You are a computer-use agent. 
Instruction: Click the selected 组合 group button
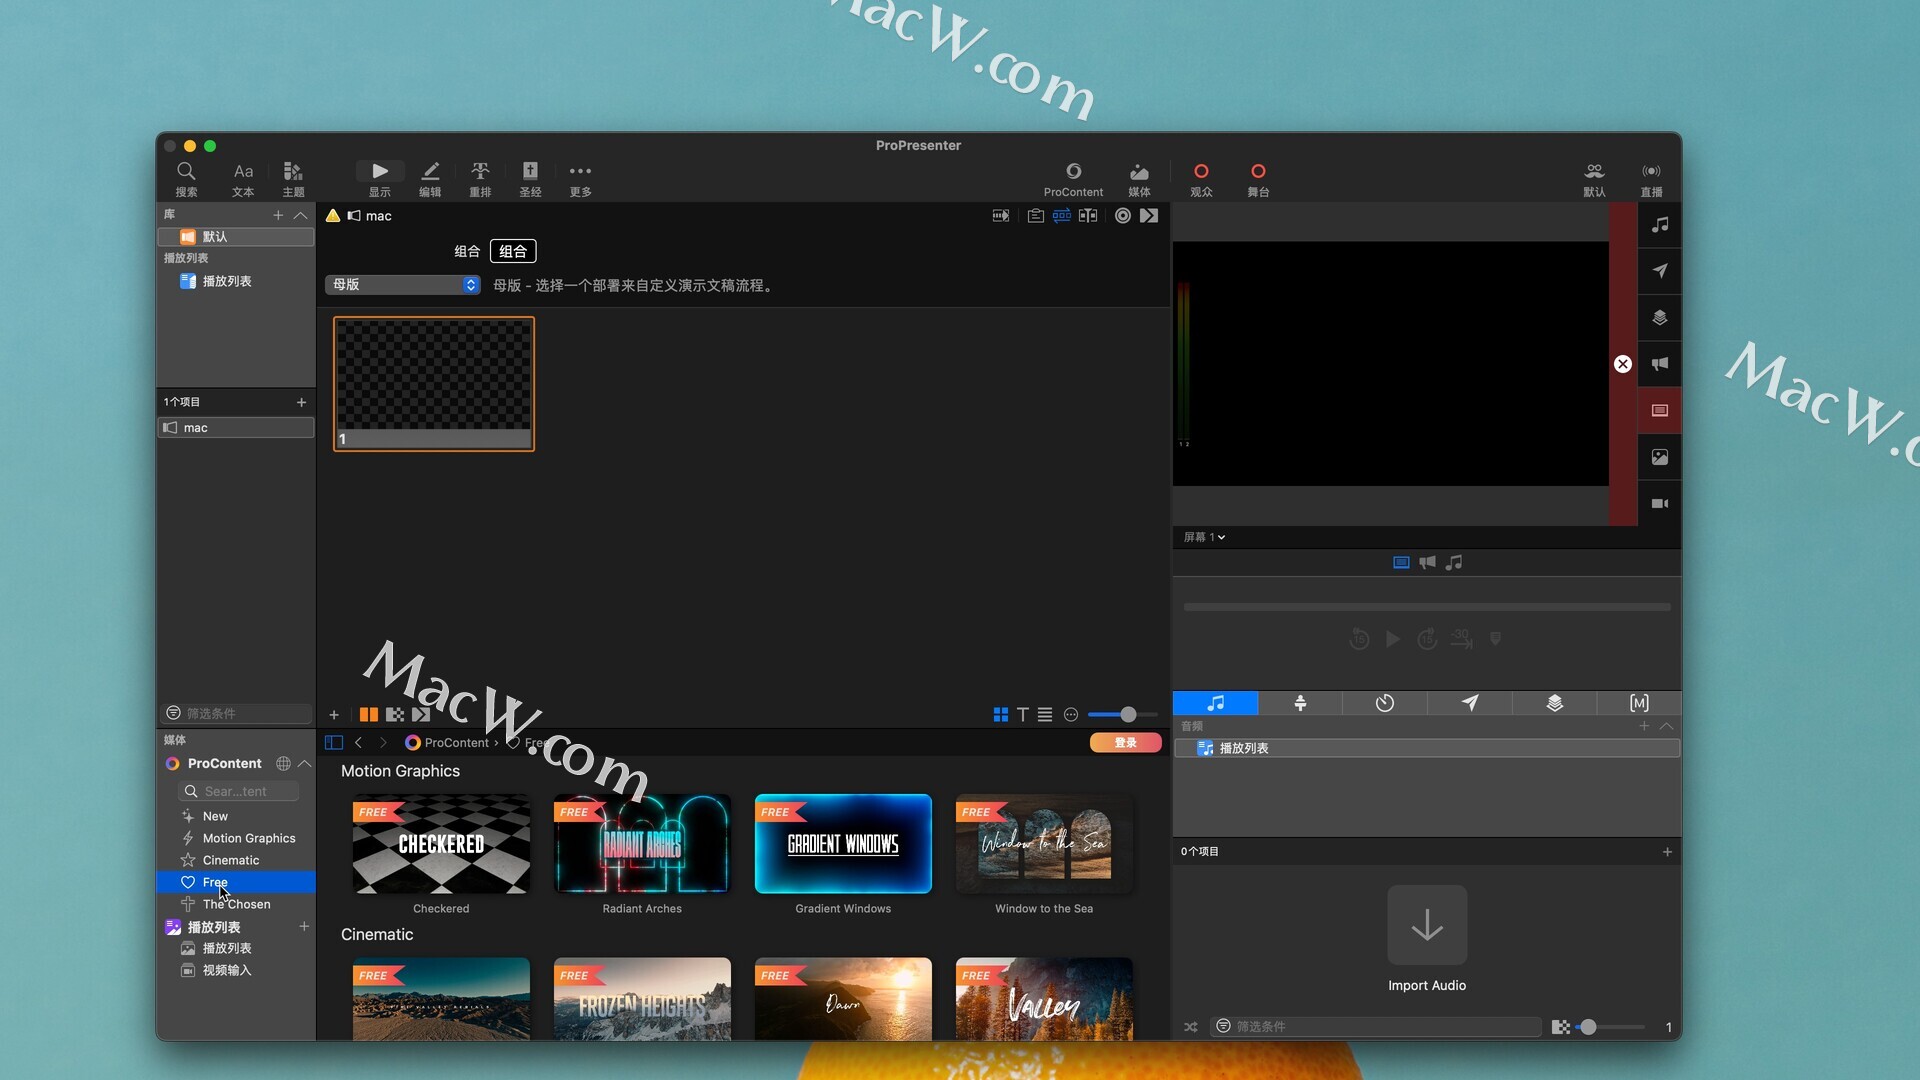(513, 251)
